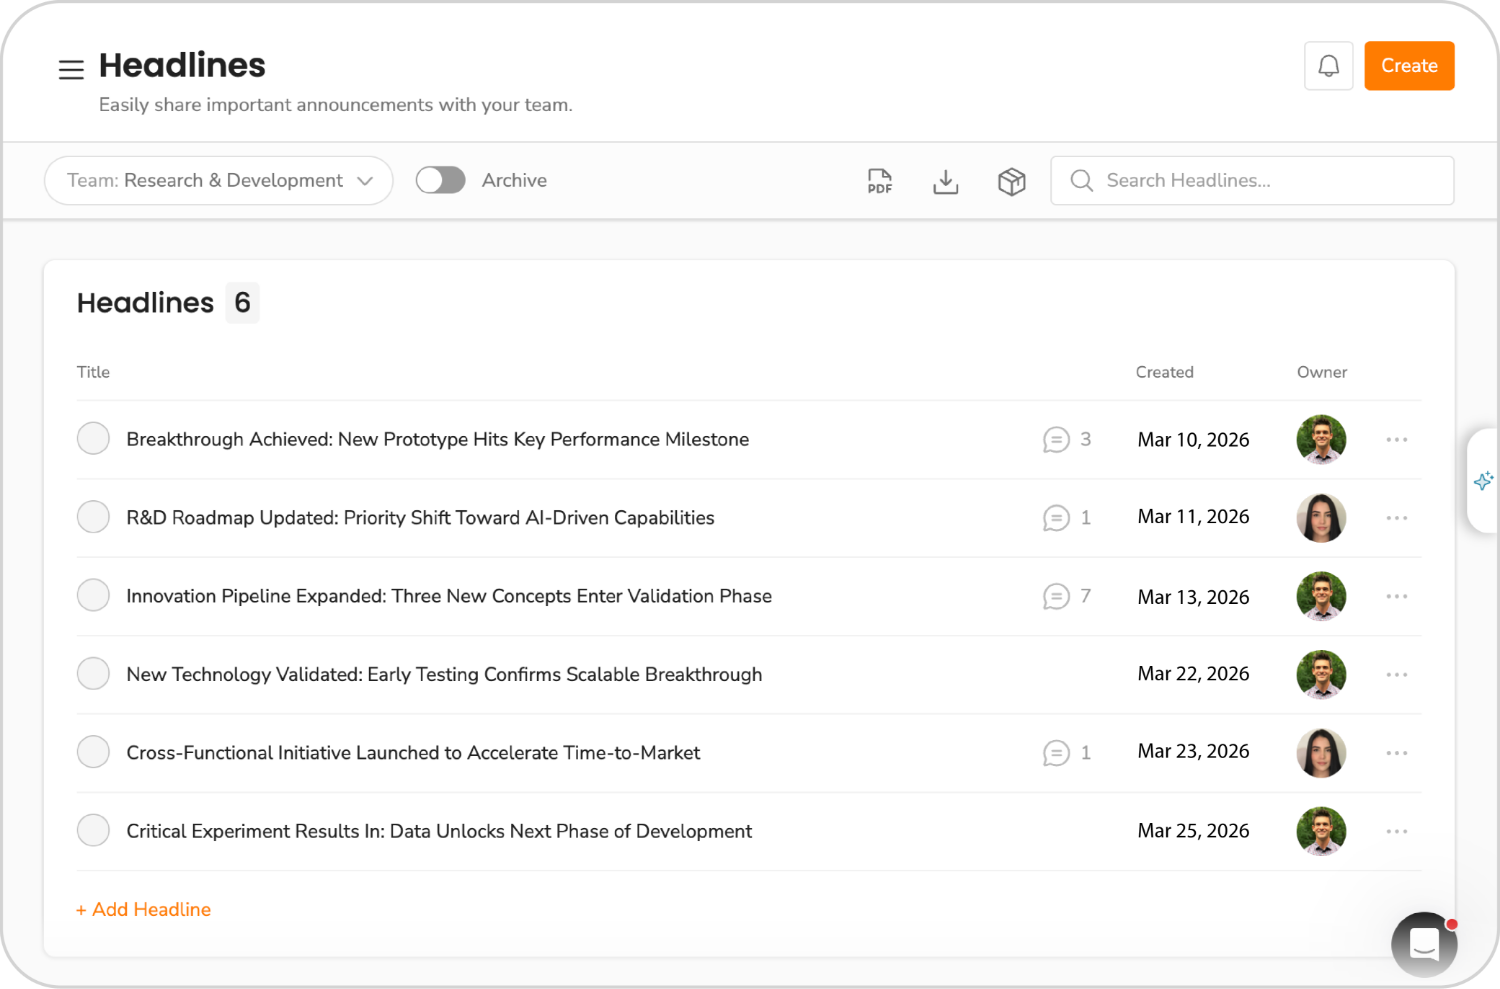This screenshot has height=989, width=1500.
Task: Open ellipsis menu on Cross-Functional Initiative row
Action: 1396,752
